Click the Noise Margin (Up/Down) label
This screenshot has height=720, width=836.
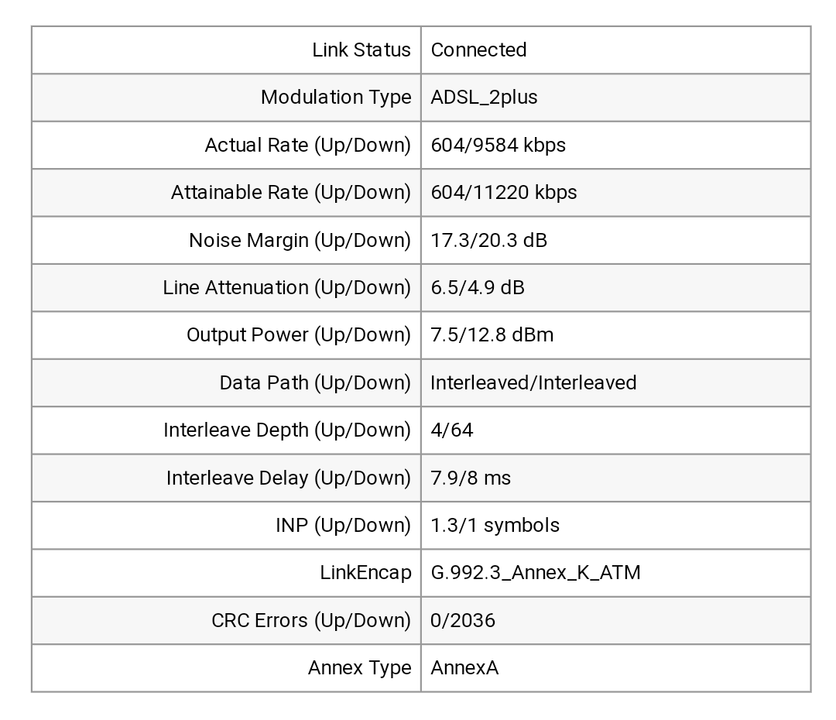click(x=300, y=240)
